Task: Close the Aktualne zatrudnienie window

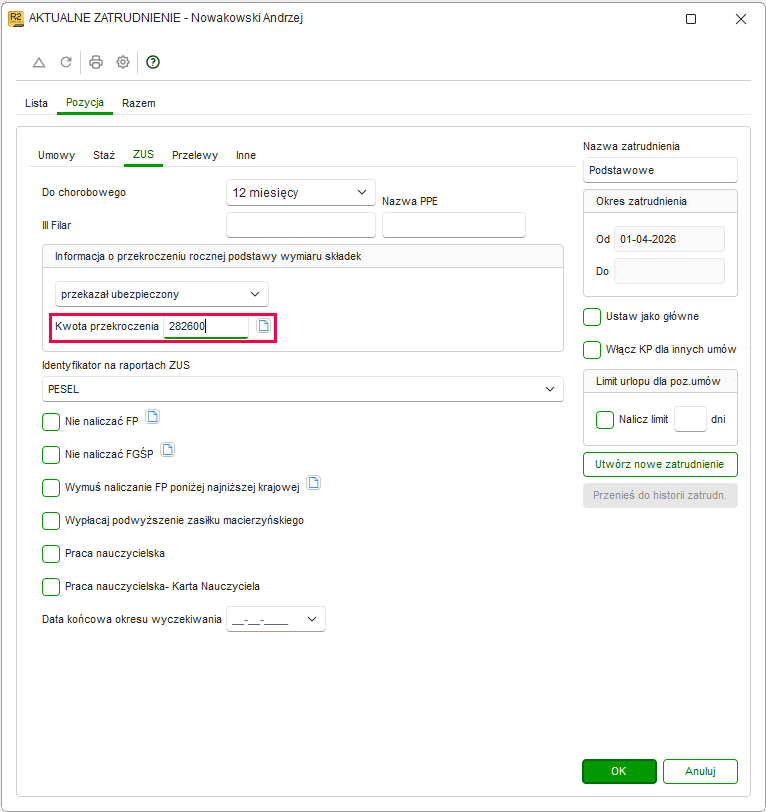Action: pos(741,19)
